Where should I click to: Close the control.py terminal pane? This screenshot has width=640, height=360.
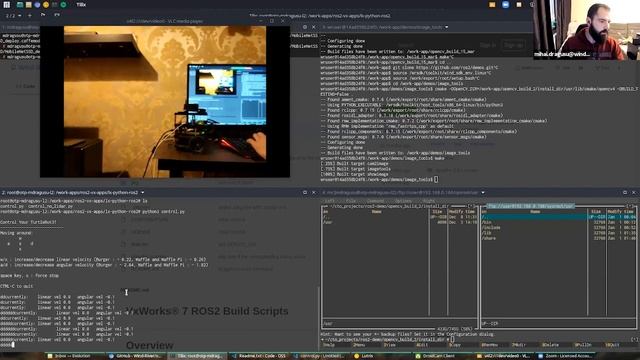tap(313, 192)
